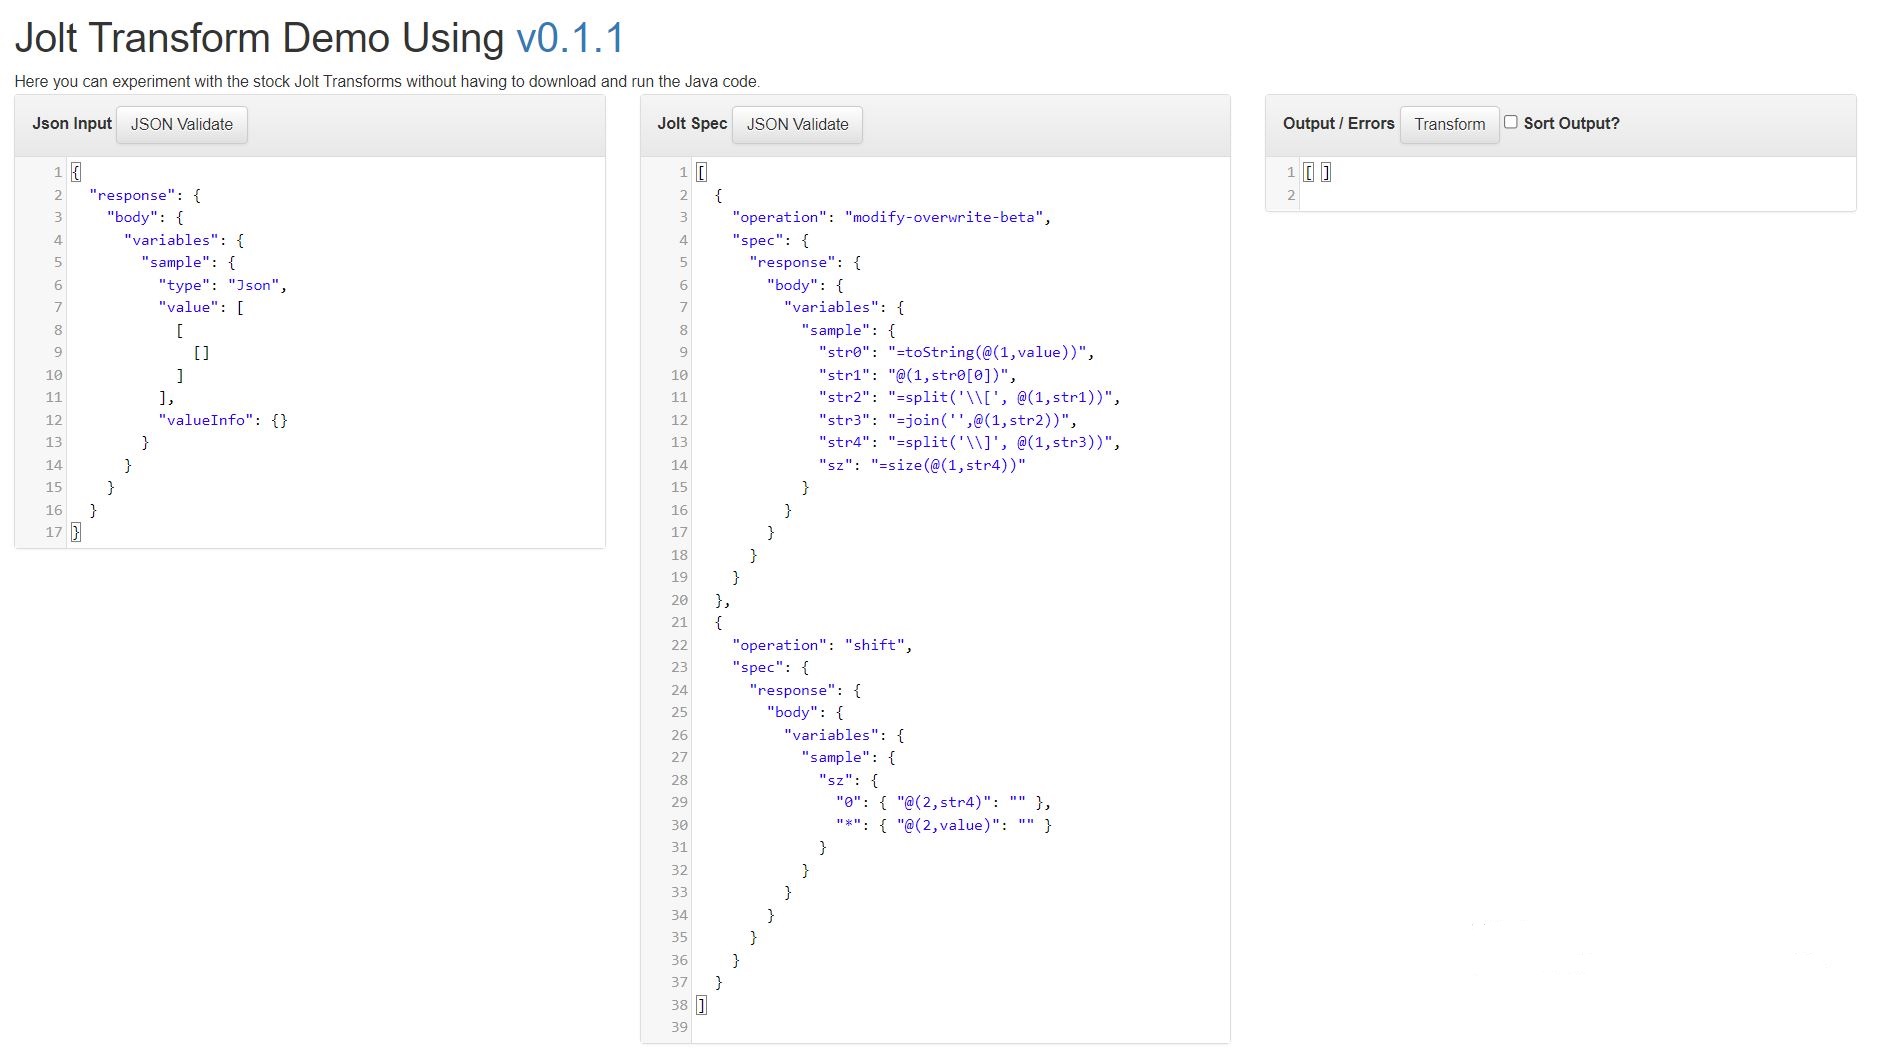This screenshot has height=1053, width=1885.
Task: Click "response" key in the Json Input editor
Action: (132, 195)
